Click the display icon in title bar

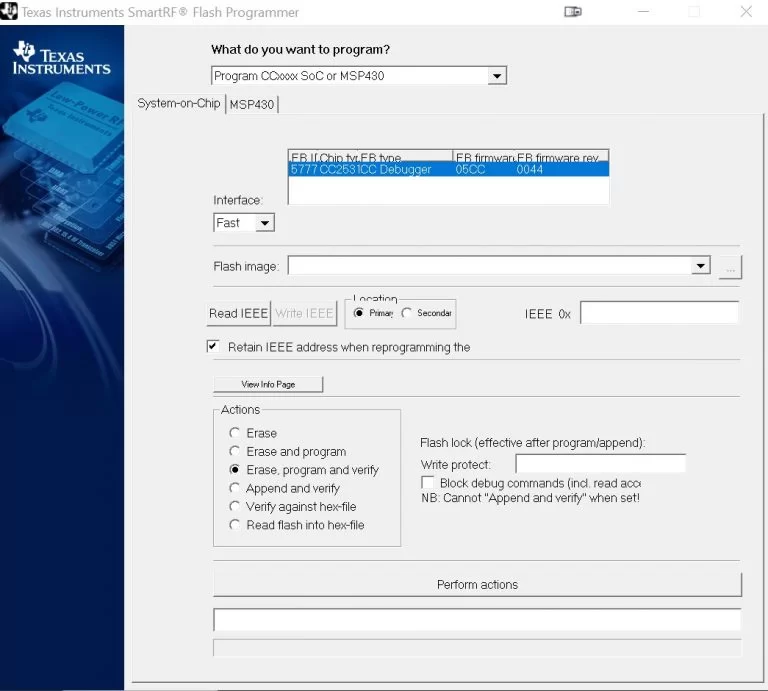tap(573, 12)
